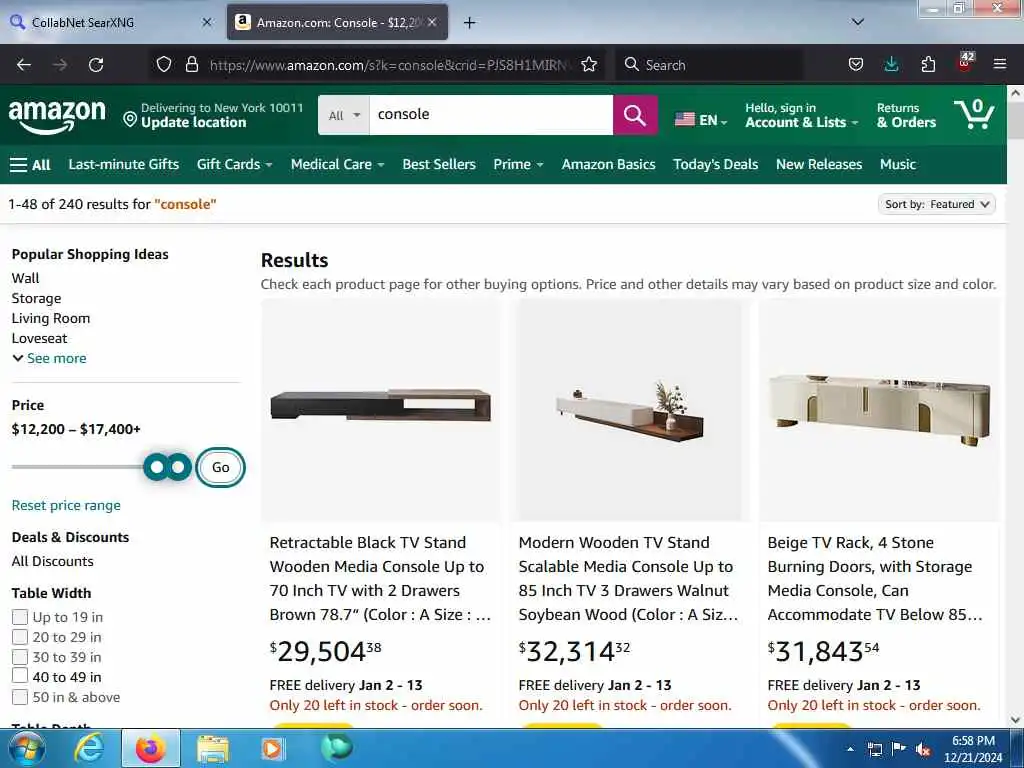This screenshot has width=1024, height=768.
Task: Bookmark page with the star icon
Action: [x=589, y=64]
